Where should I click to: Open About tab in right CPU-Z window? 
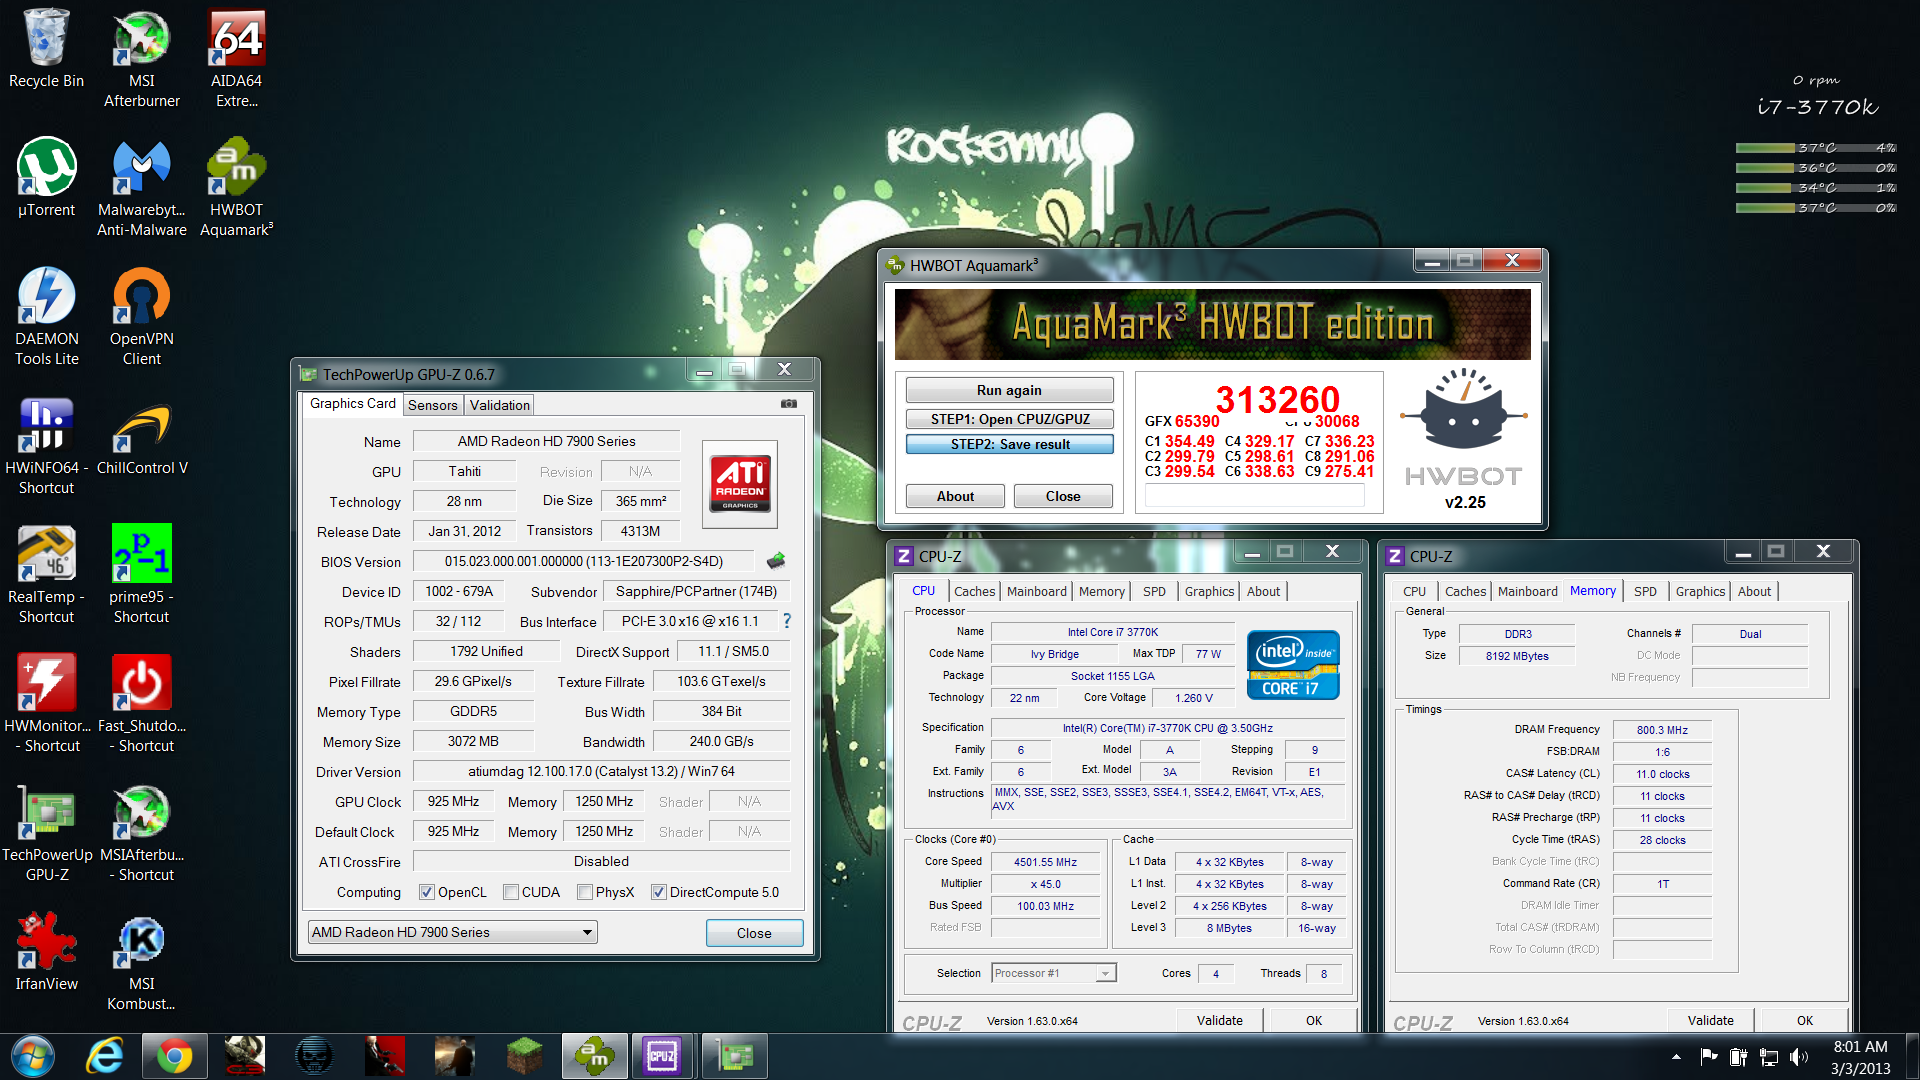1754,591
